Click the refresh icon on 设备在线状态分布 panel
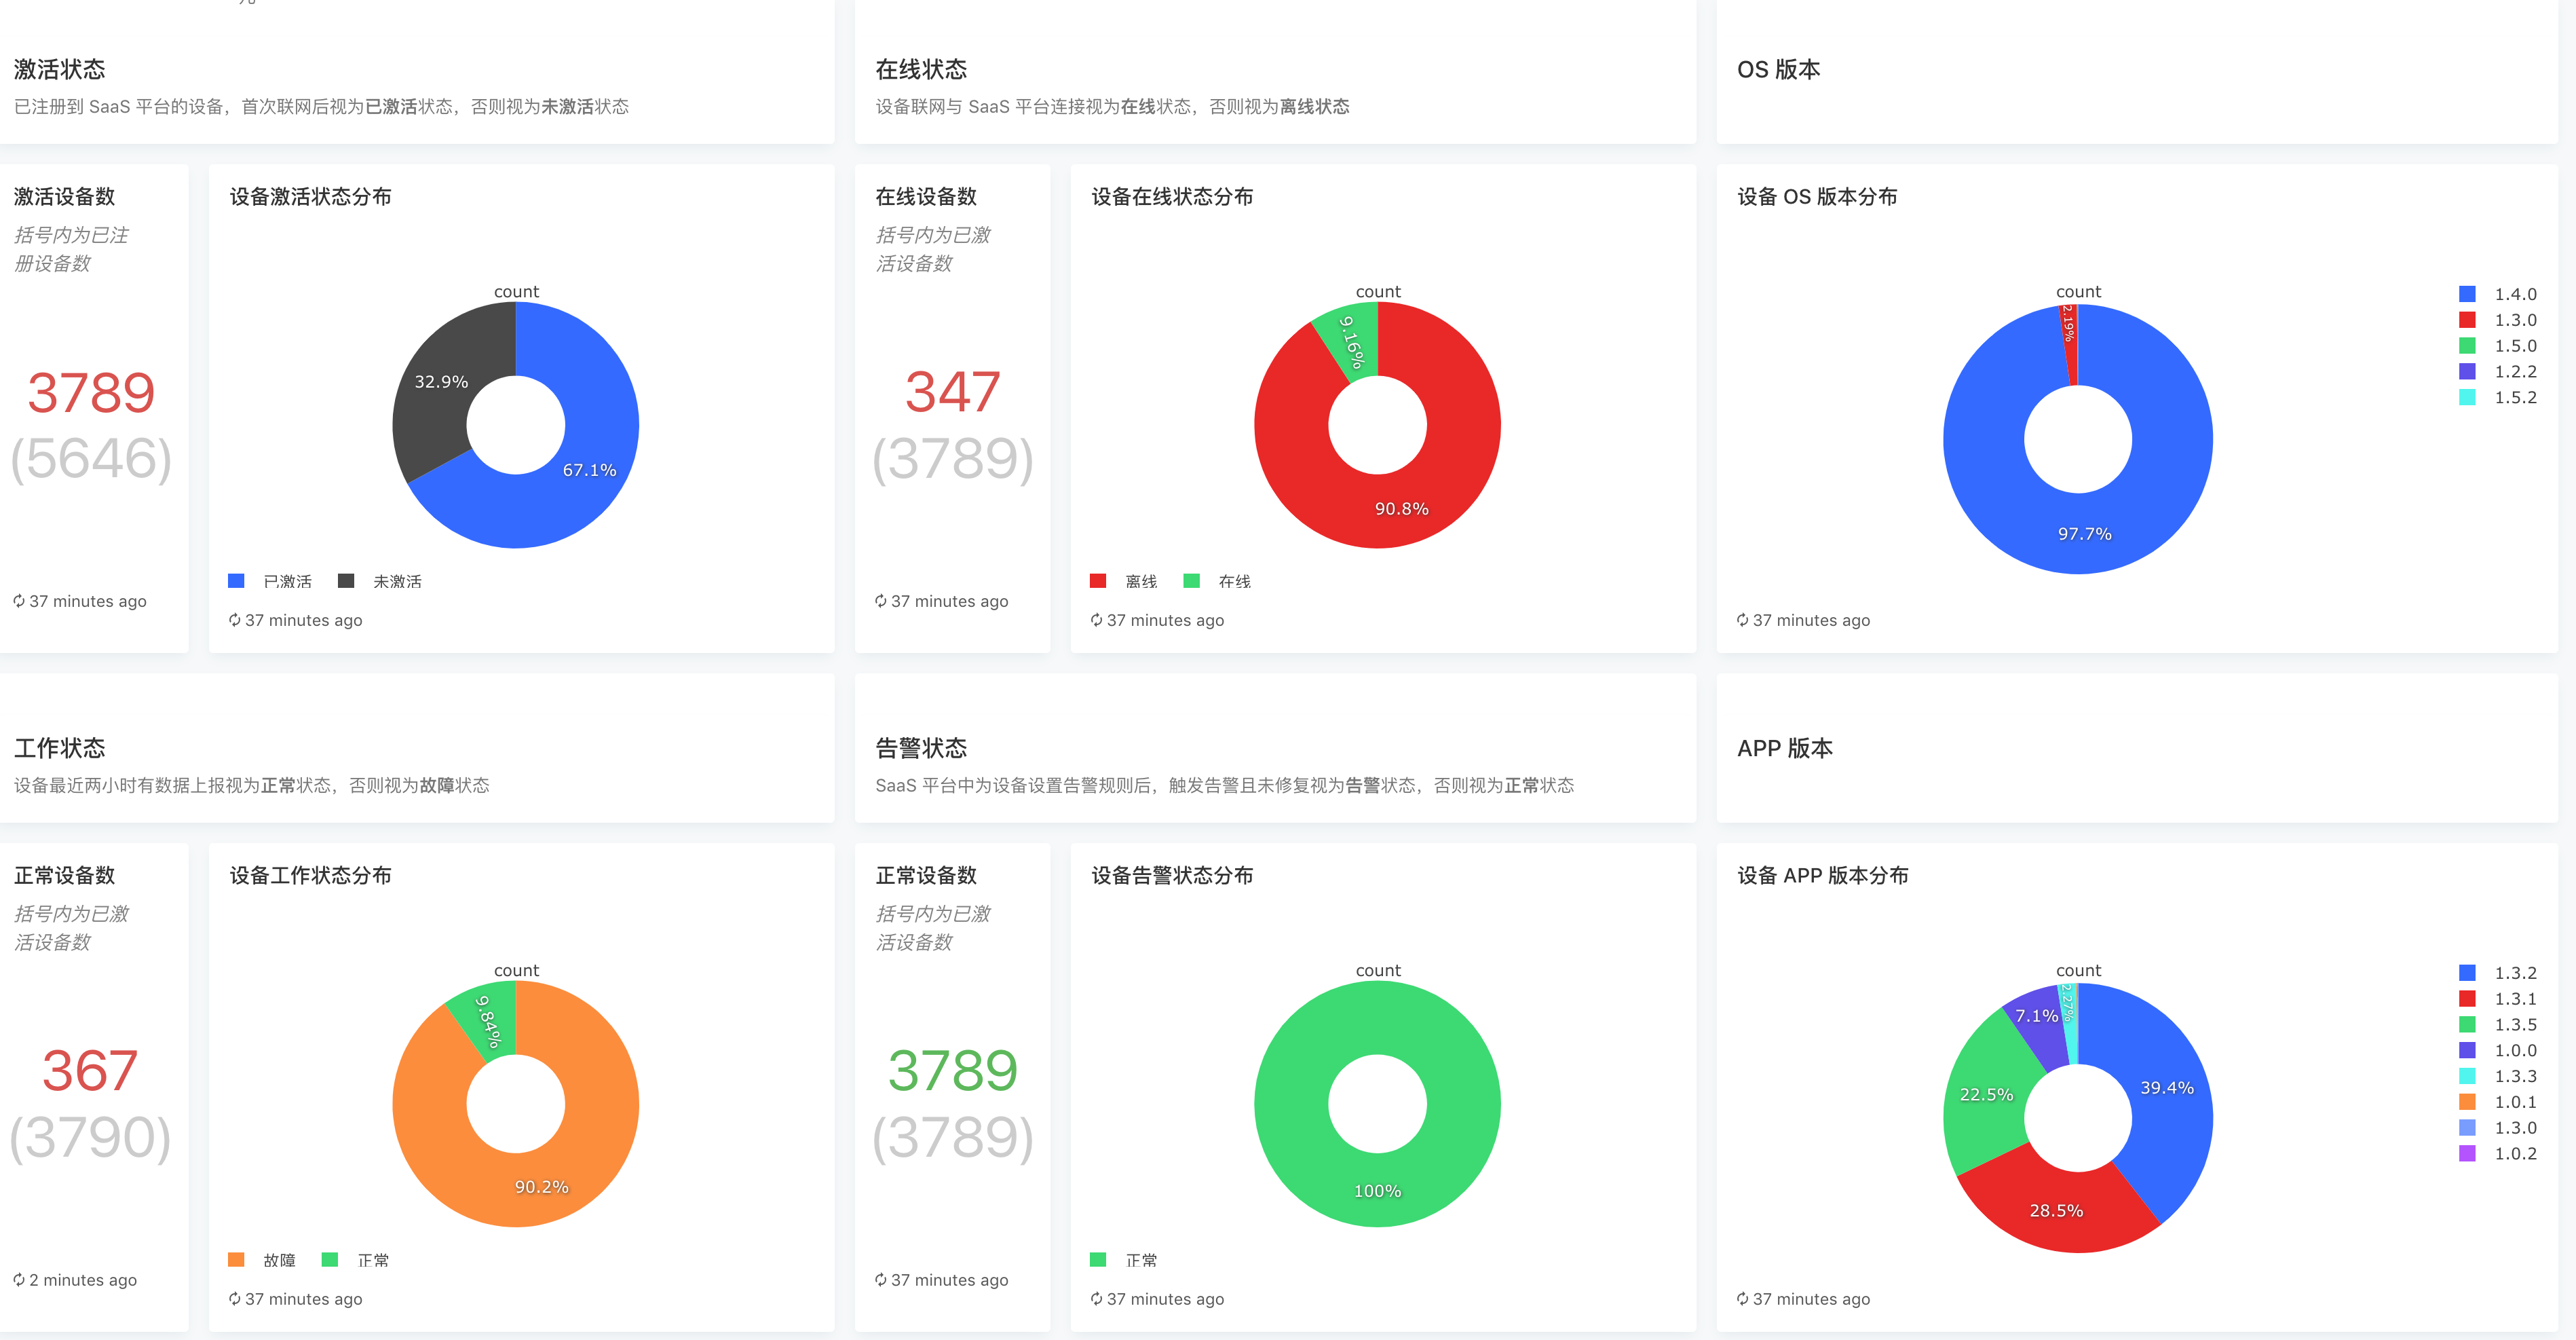This screenshot has width=2576, height=1340. coord(1096,620)
